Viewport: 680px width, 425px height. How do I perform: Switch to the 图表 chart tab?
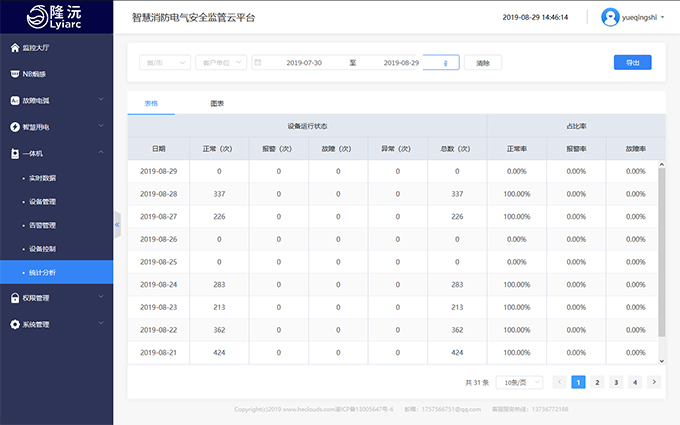tap(217, 103)
